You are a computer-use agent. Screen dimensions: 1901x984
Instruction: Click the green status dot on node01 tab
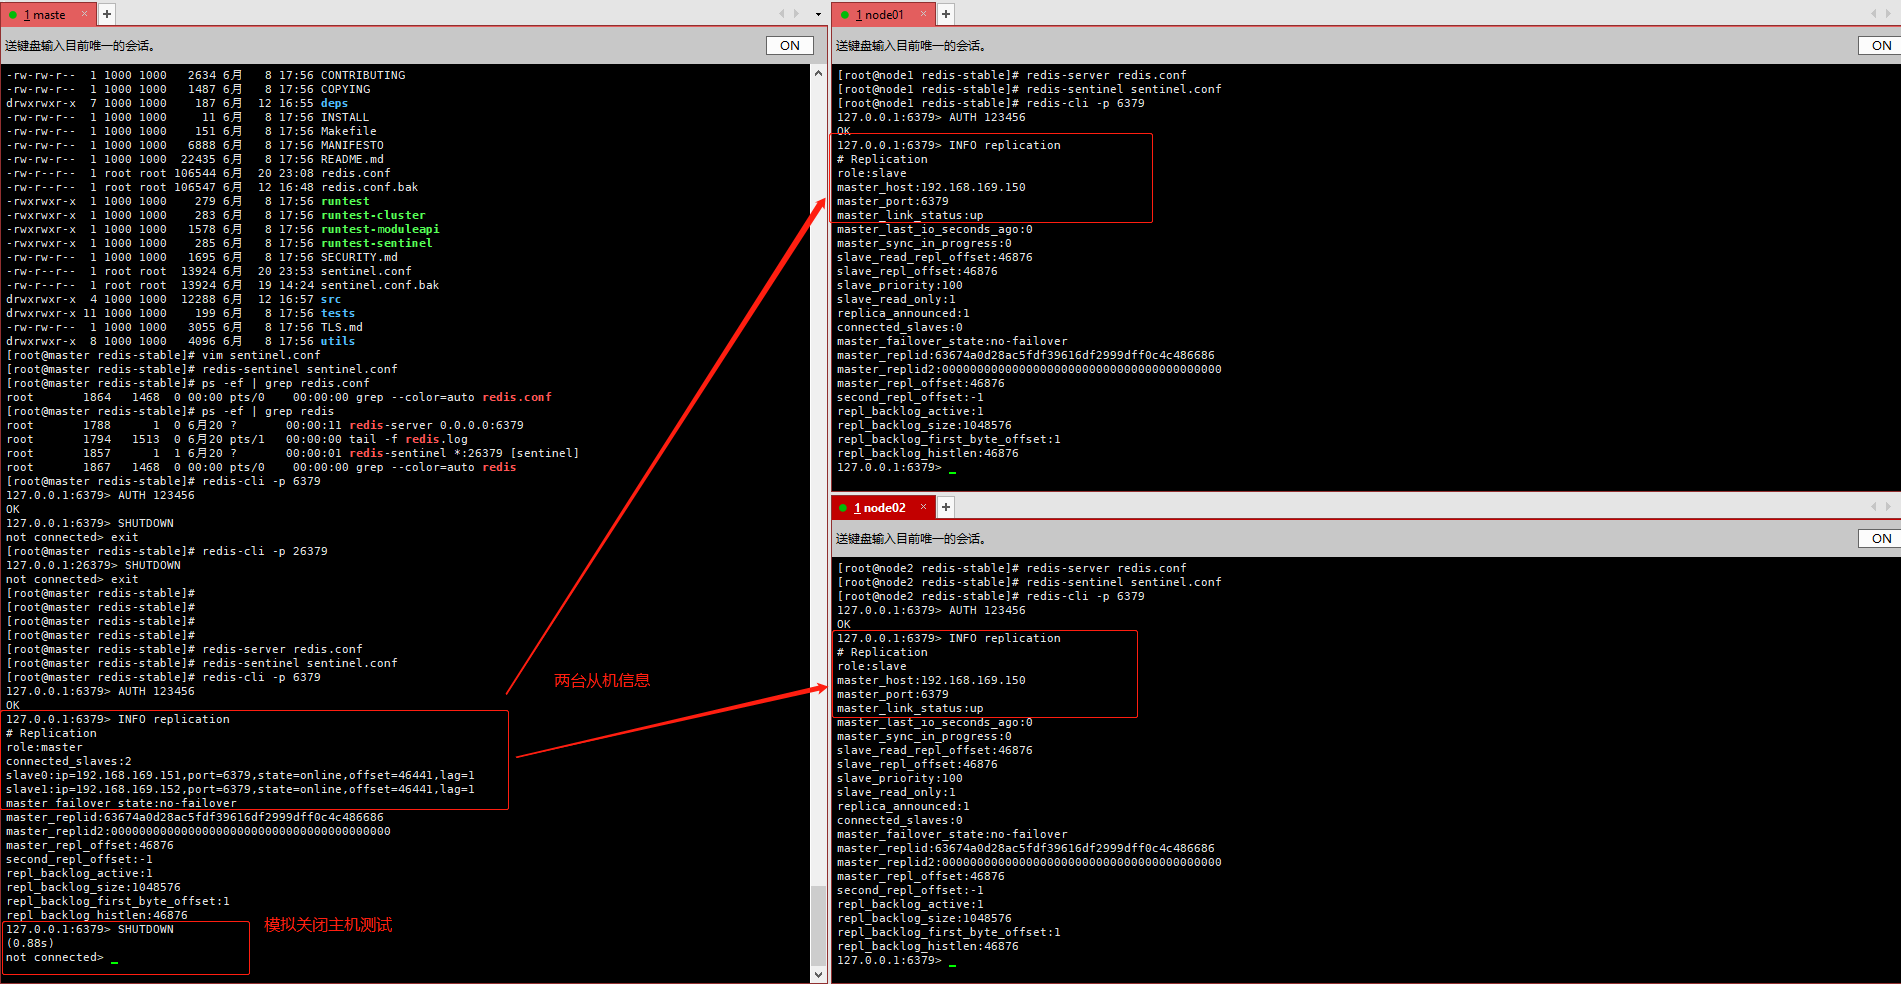(844, 15)
